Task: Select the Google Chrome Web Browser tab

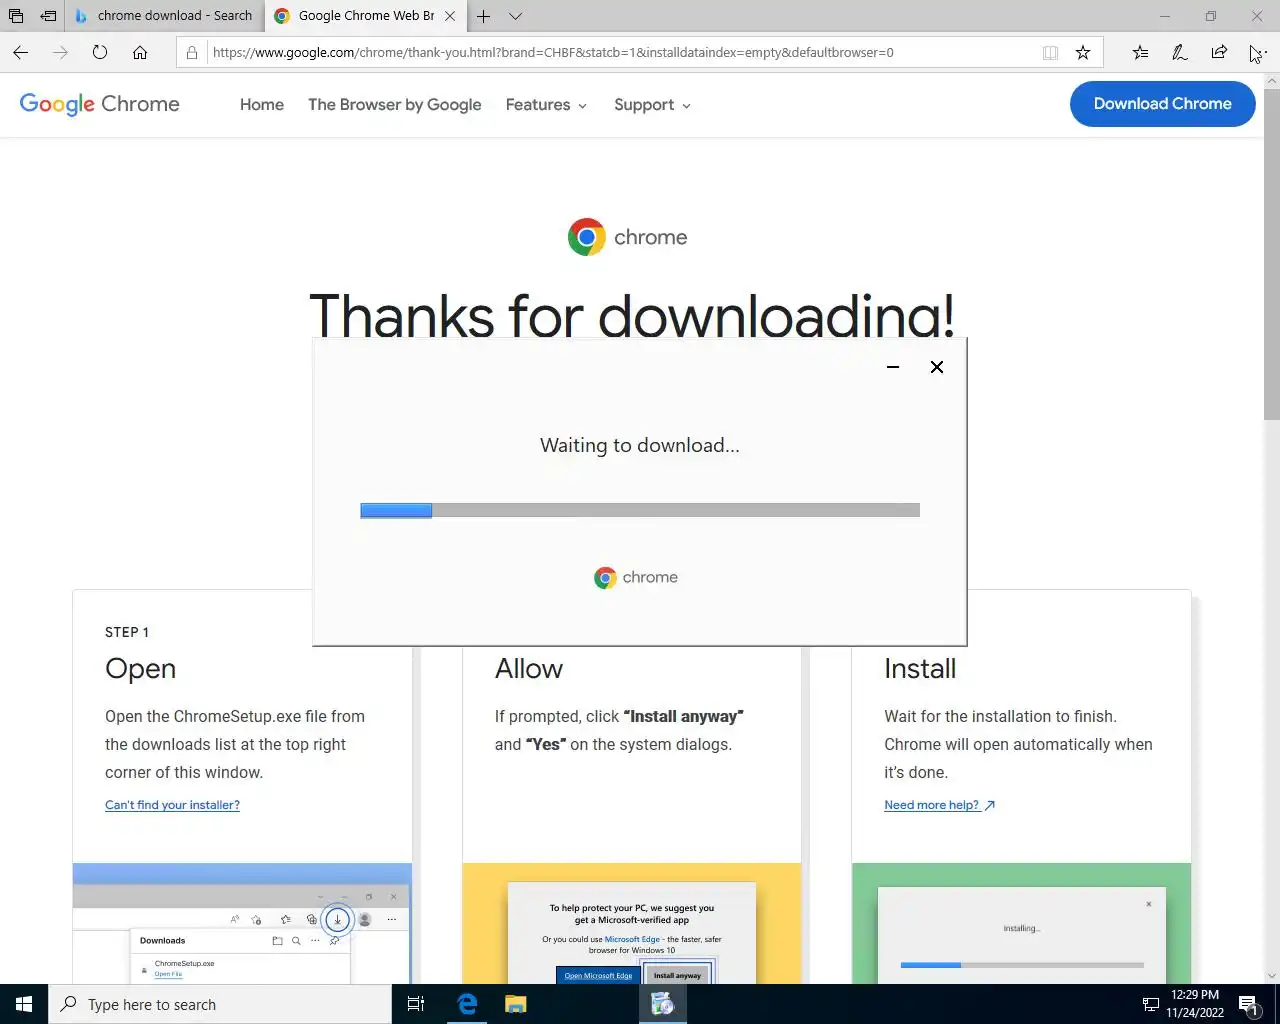Action: coord(355,16)
